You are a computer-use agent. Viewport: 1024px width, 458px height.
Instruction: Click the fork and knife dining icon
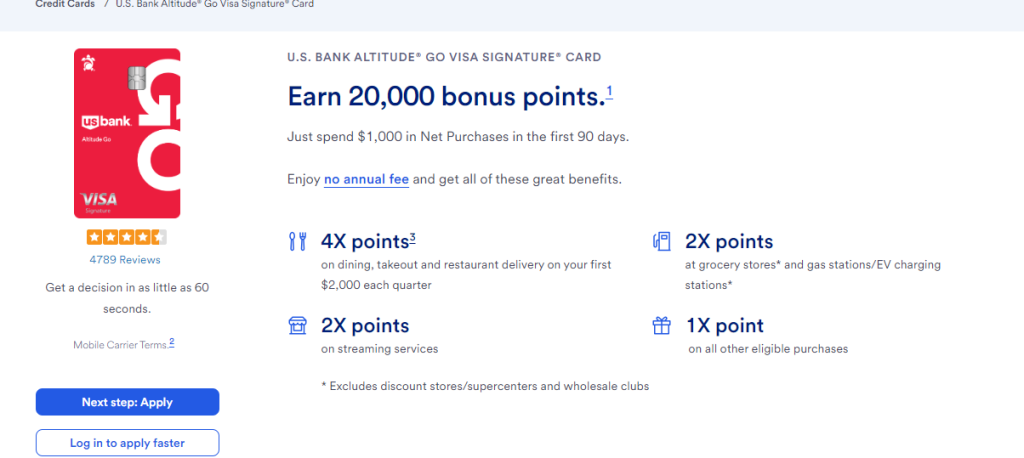[x=297, y=241]
